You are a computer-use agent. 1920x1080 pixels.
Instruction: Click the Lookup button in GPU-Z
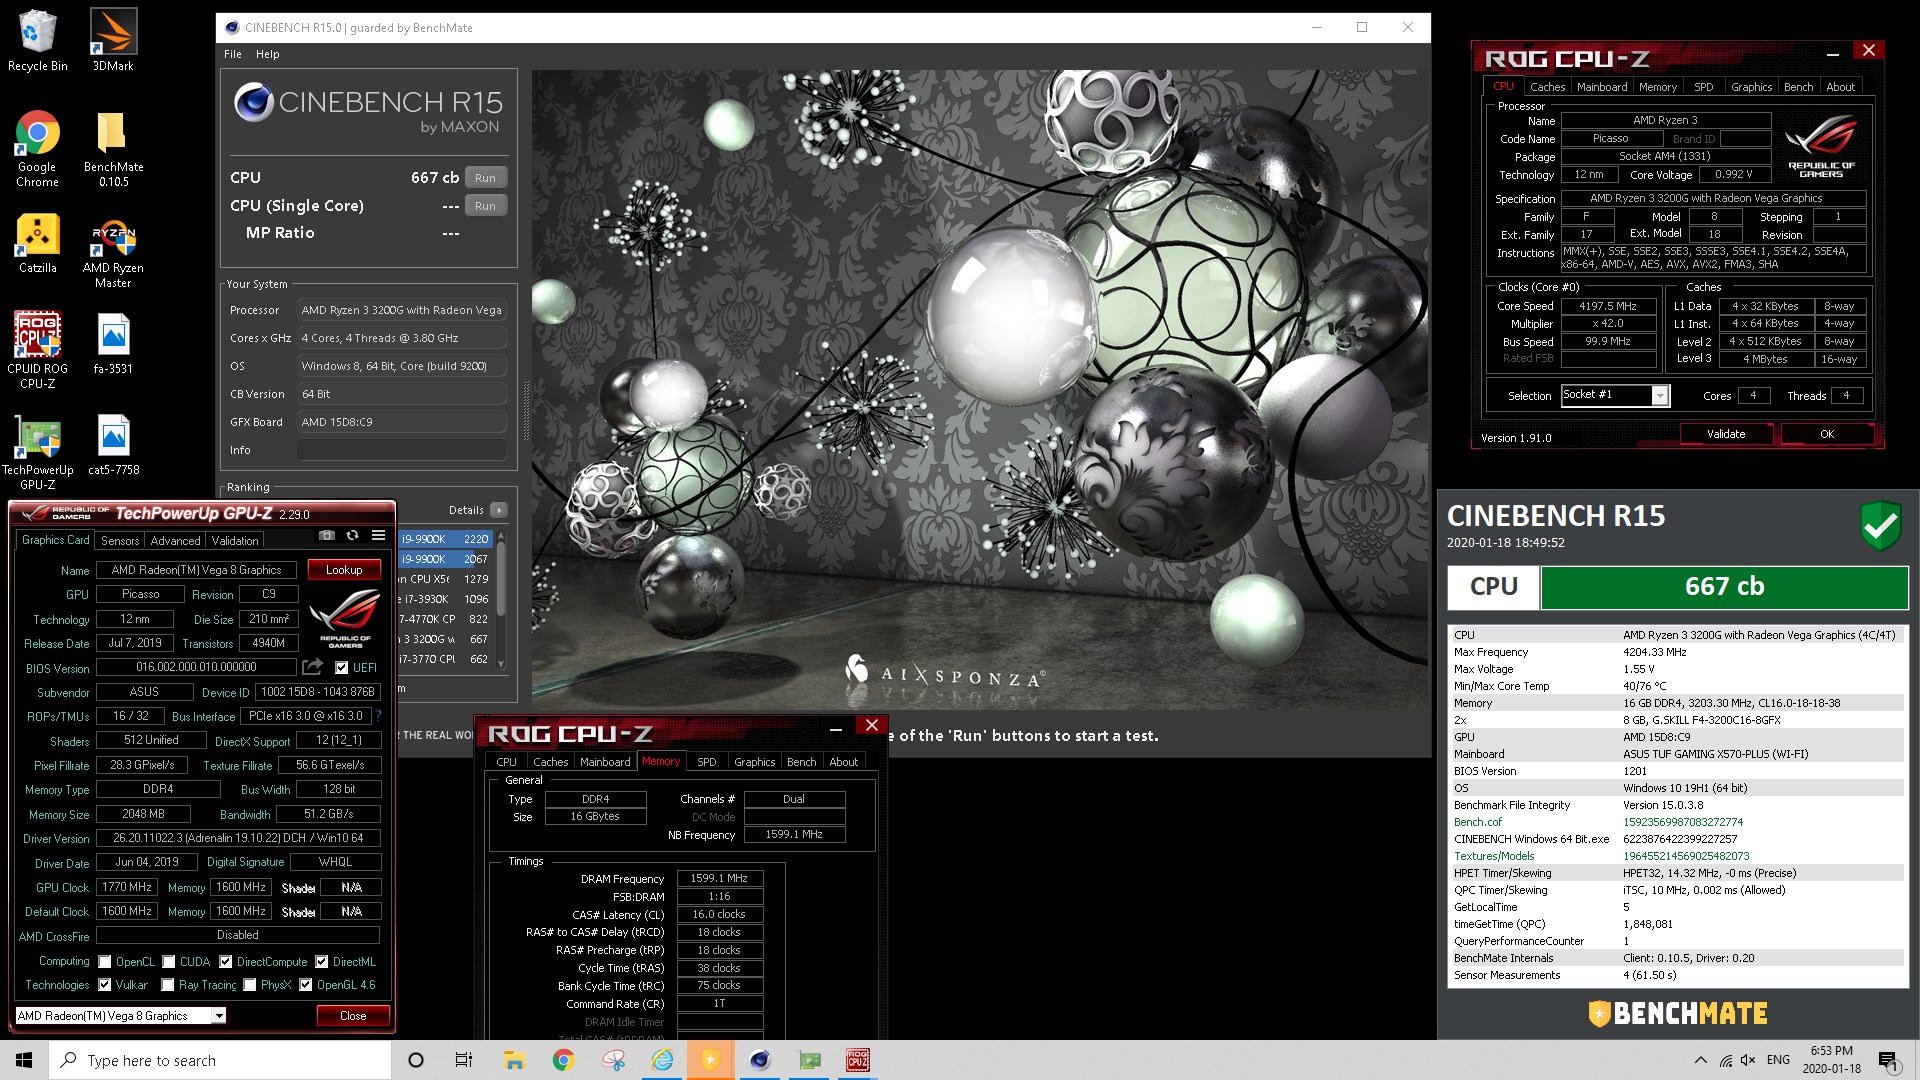pos(344,570)
